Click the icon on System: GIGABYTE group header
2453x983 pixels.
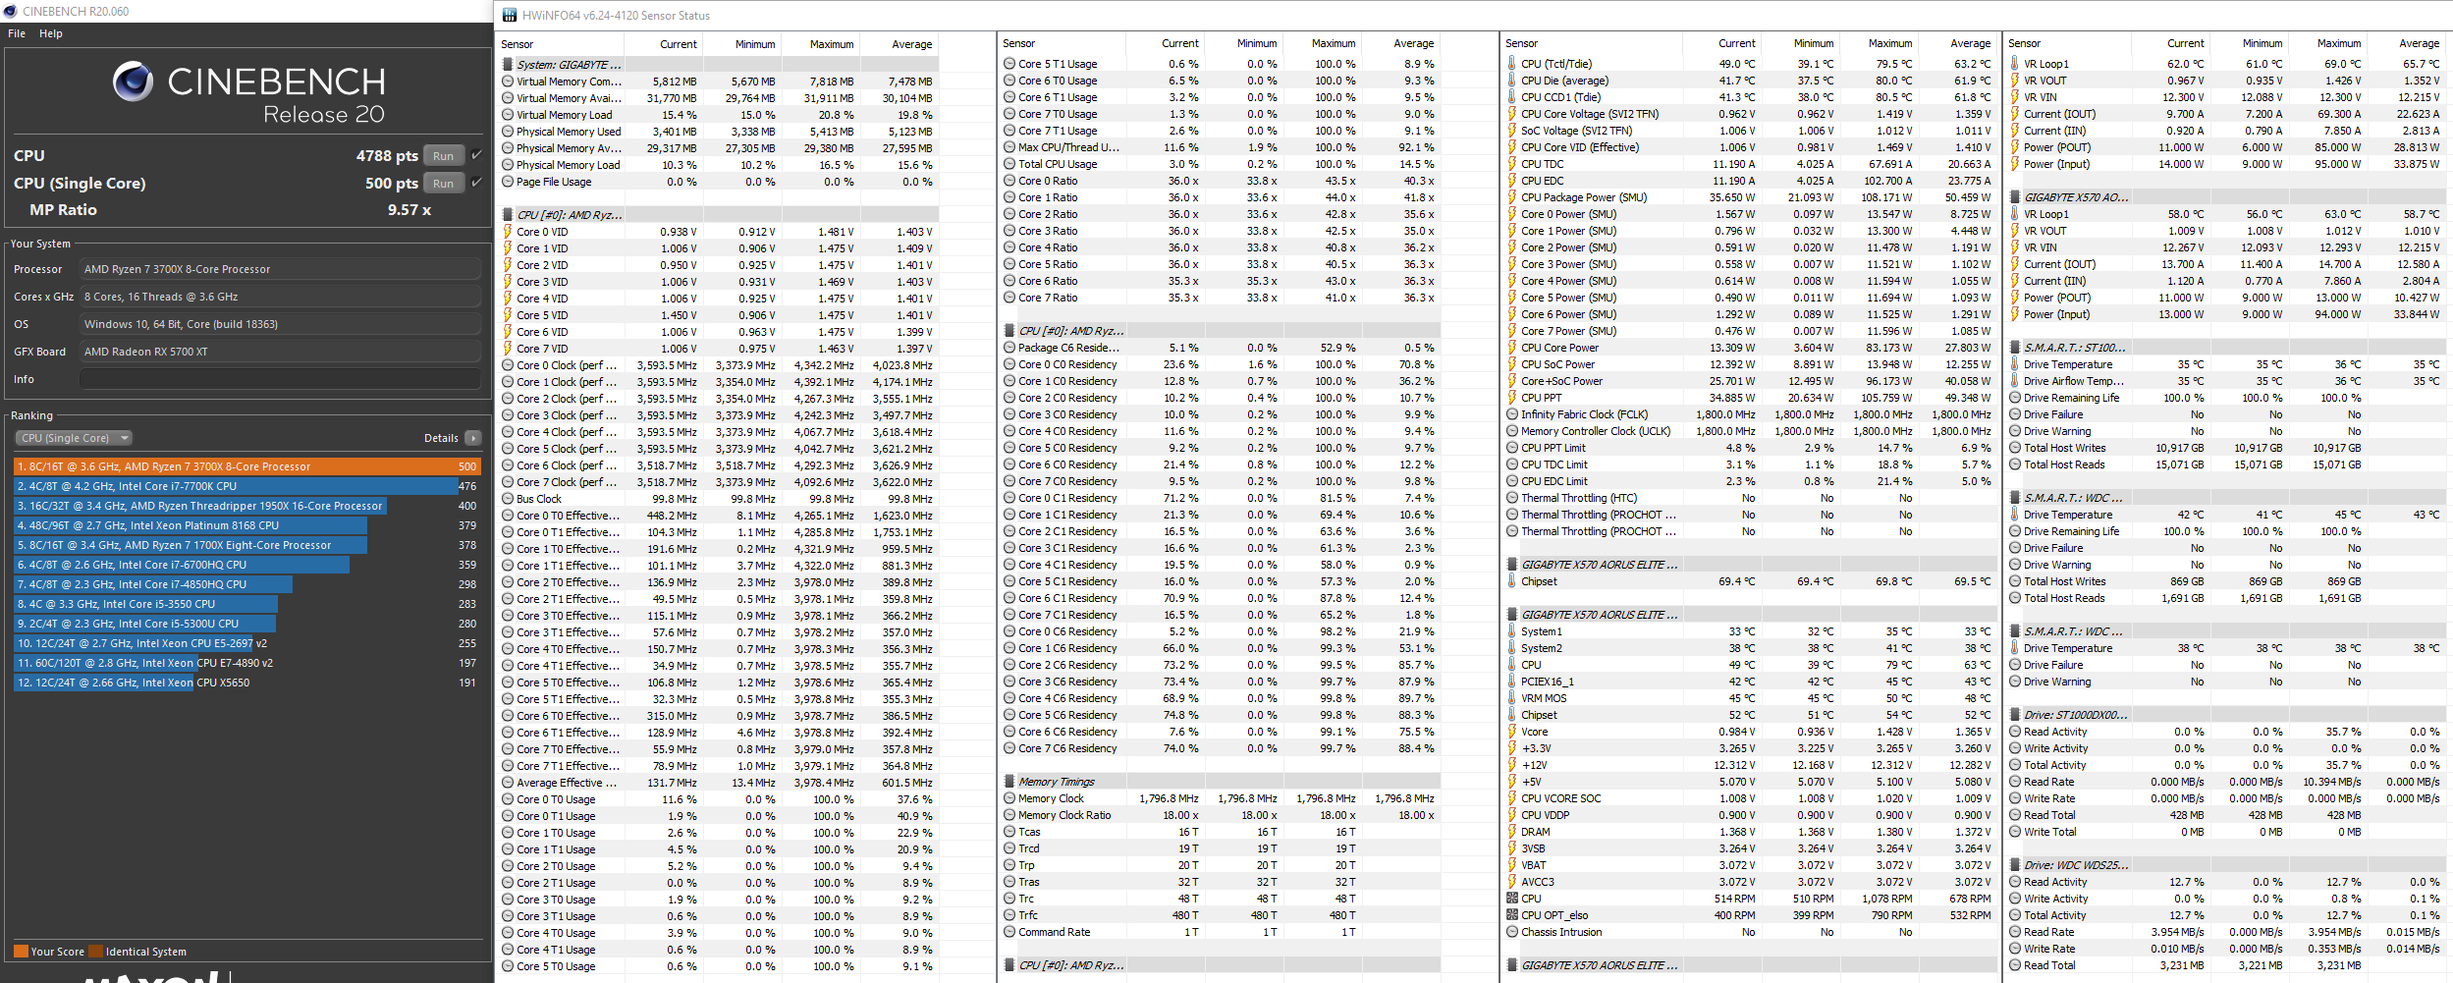pyautogui.click(x=508, y=65)
